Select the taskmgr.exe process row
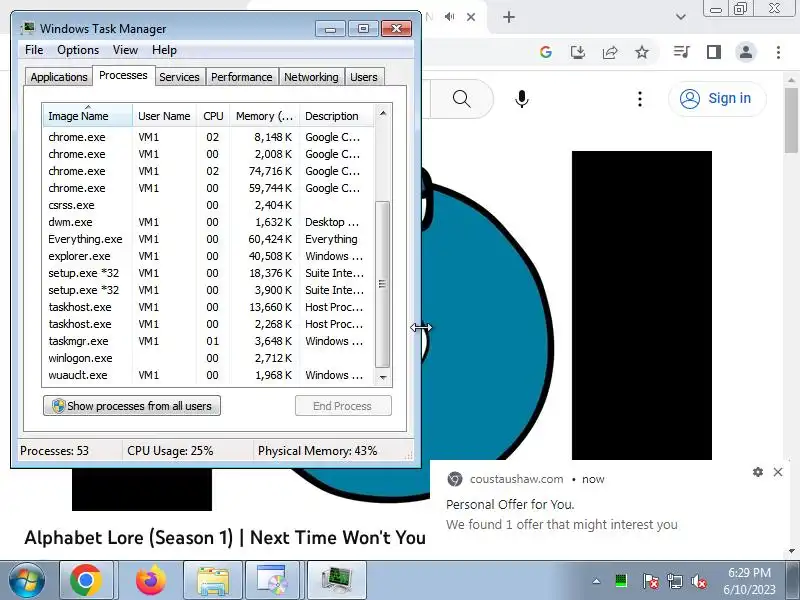The width and height of the screenshot is (800, 600). coord(209,341)
